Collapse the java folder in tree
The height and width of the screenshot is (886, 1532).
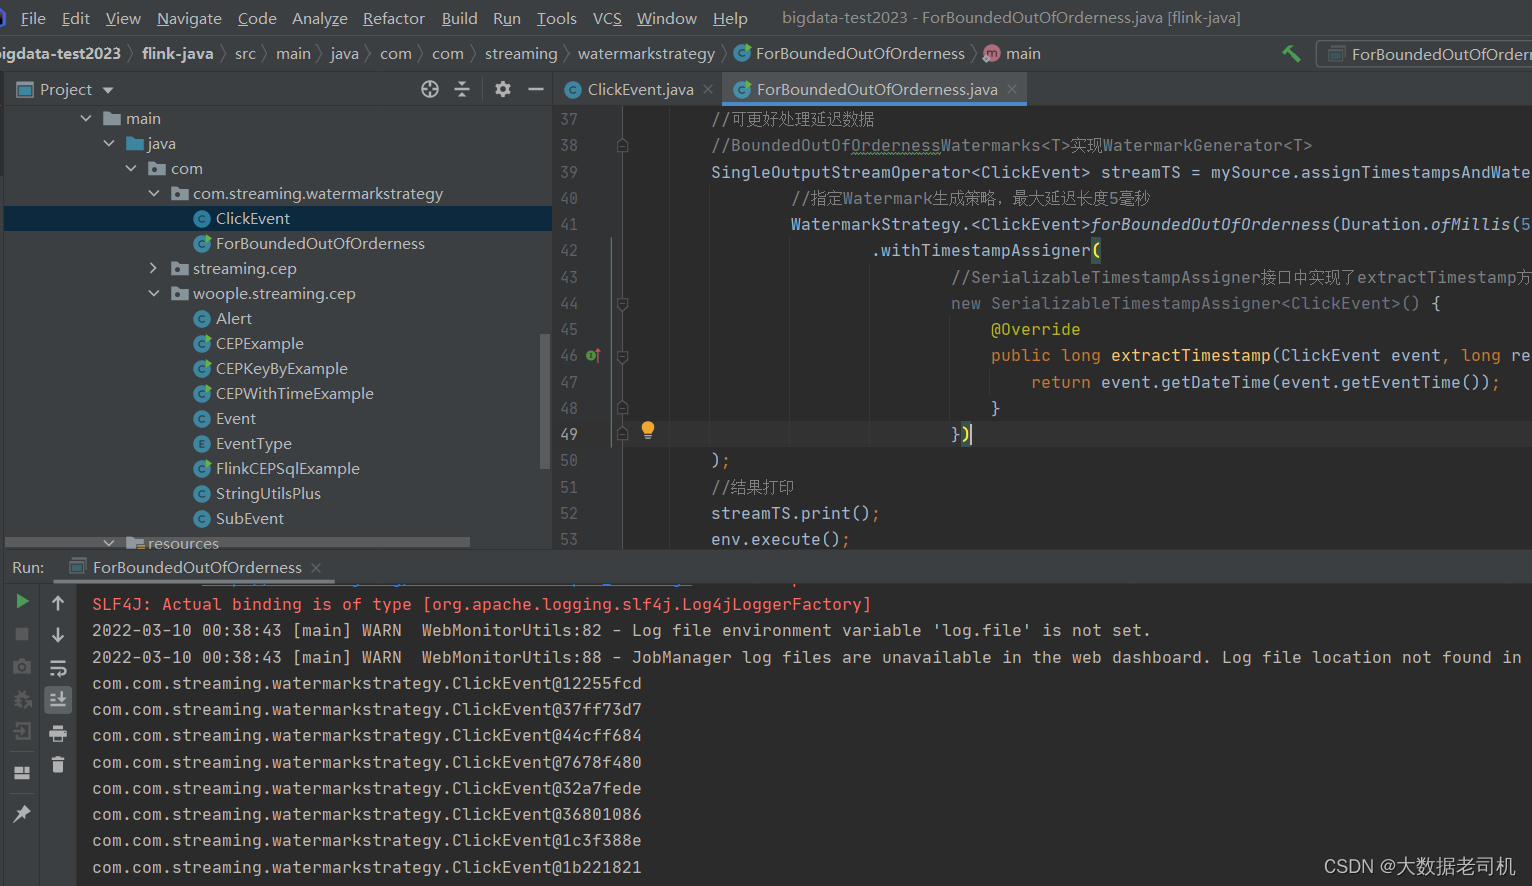(109, 143)
